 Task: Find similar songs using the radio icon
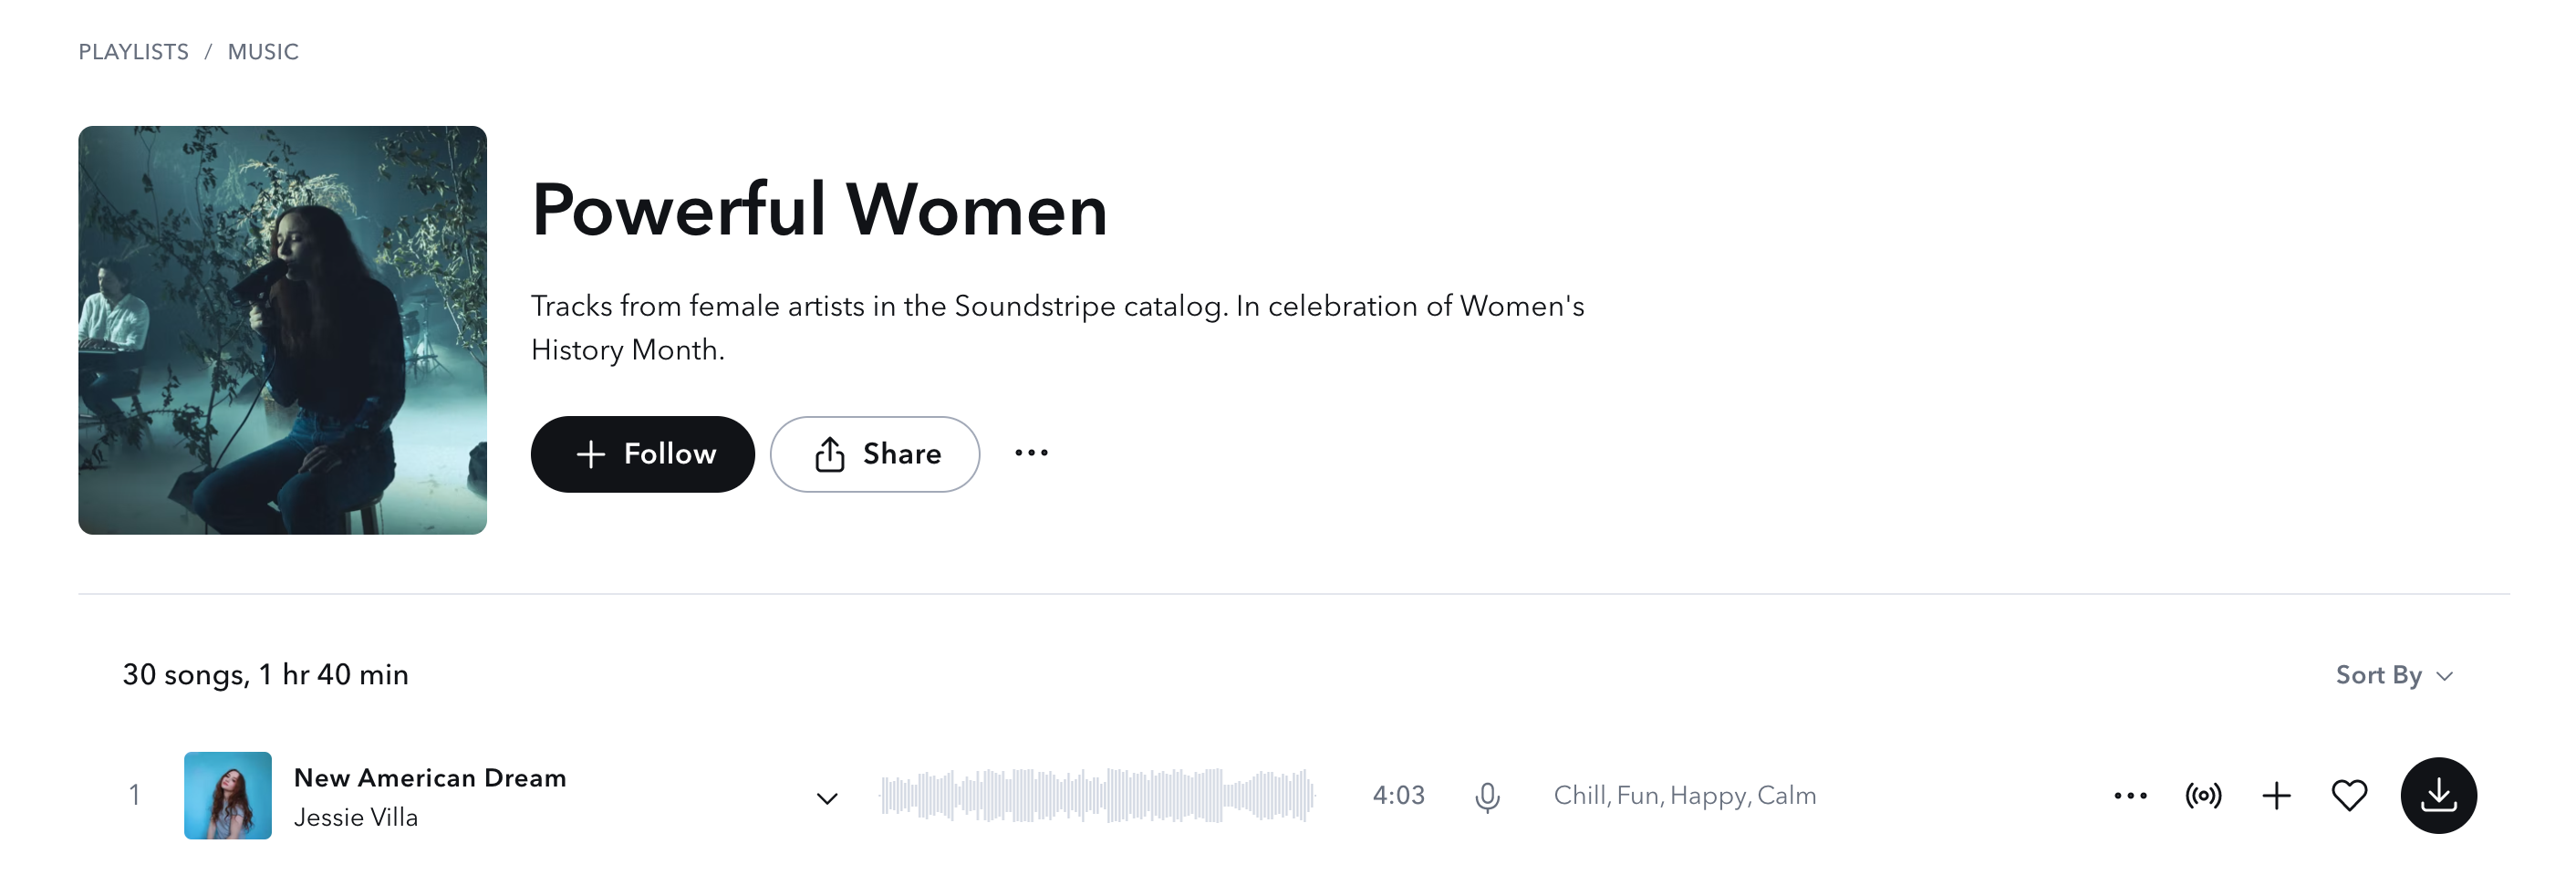2205,794
